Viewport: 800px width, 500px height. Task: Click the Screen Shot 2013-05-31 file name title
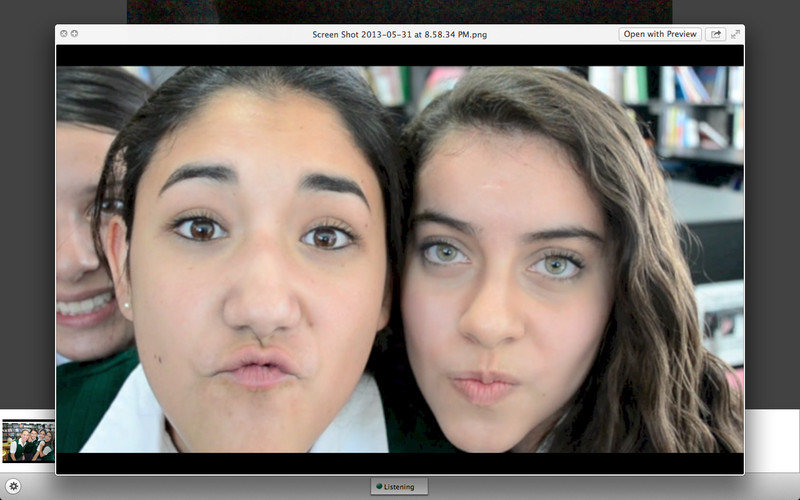tap(399, 35)
